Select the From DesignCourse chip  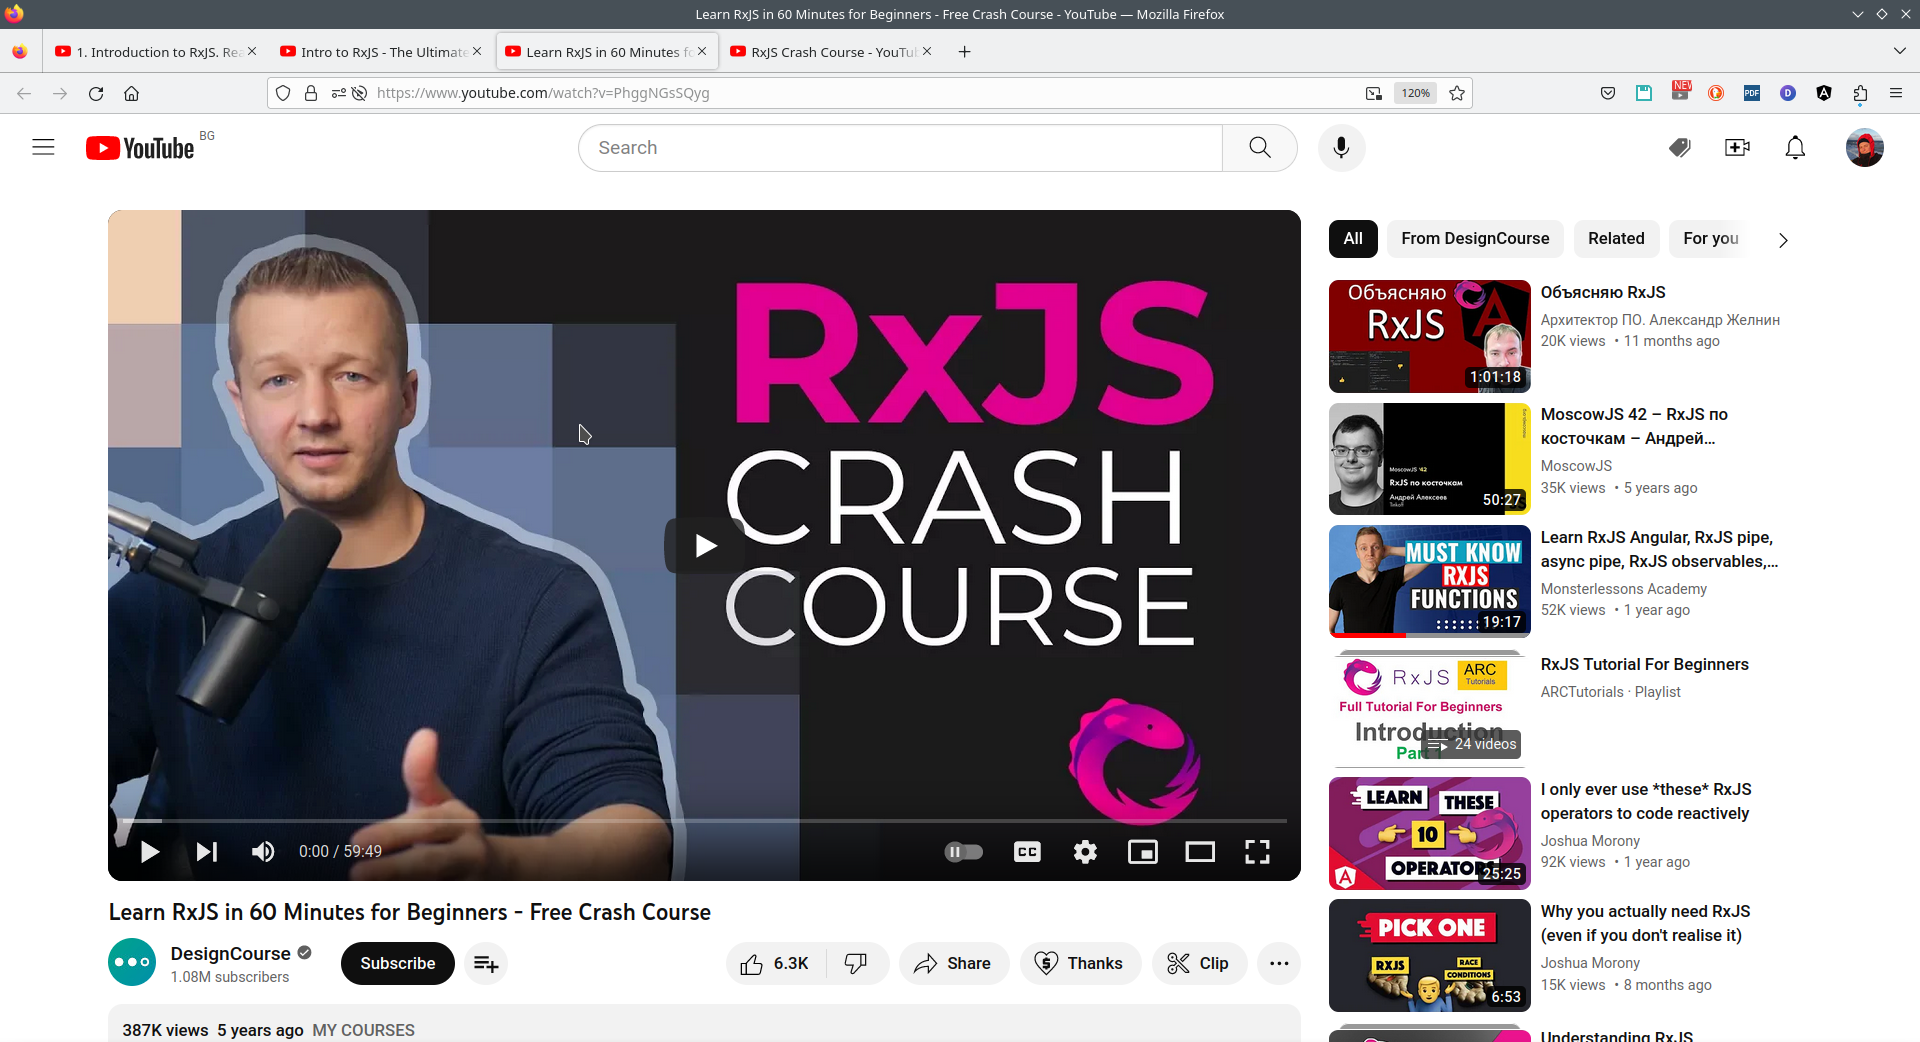click(1475, 238)
